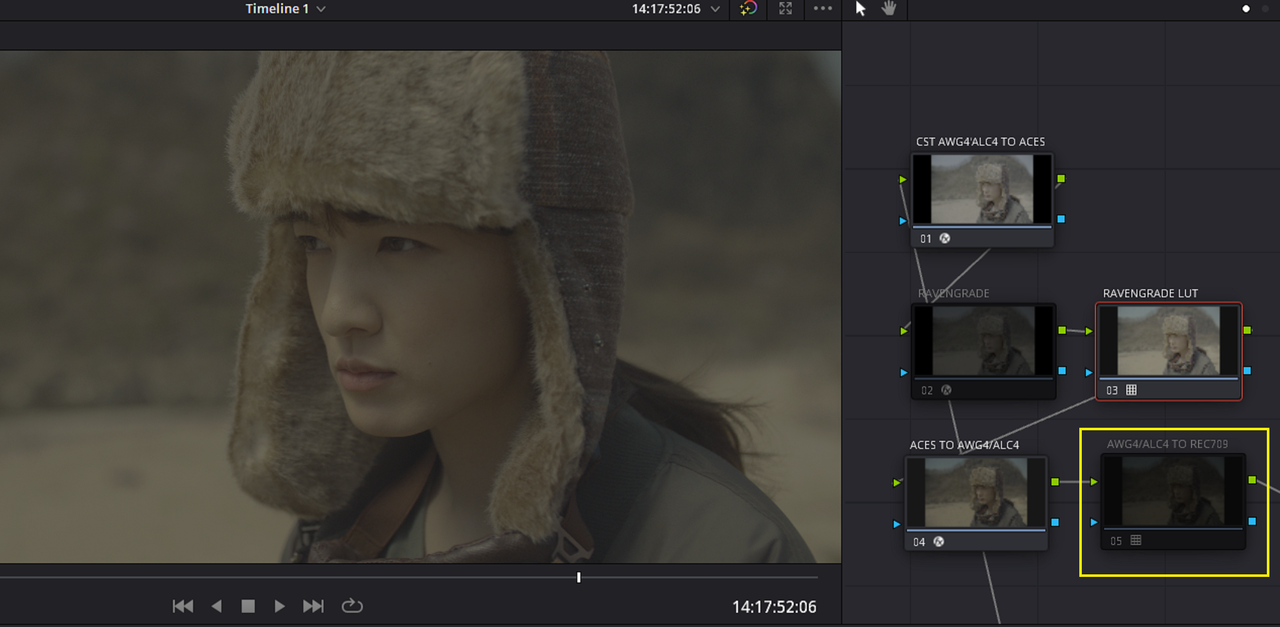Open the top viewer timecode dropdown chevron
The image size is (1280, 627).
(x=714, y=9)
